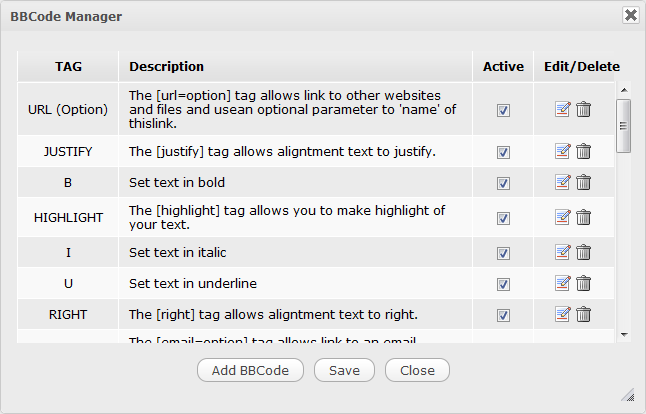The height and width of the screenshot is (414, 646).
Task: Toggle Active checkbox for JUSTIFY tag
Action: pyautogui.click(x=503, y=152)
